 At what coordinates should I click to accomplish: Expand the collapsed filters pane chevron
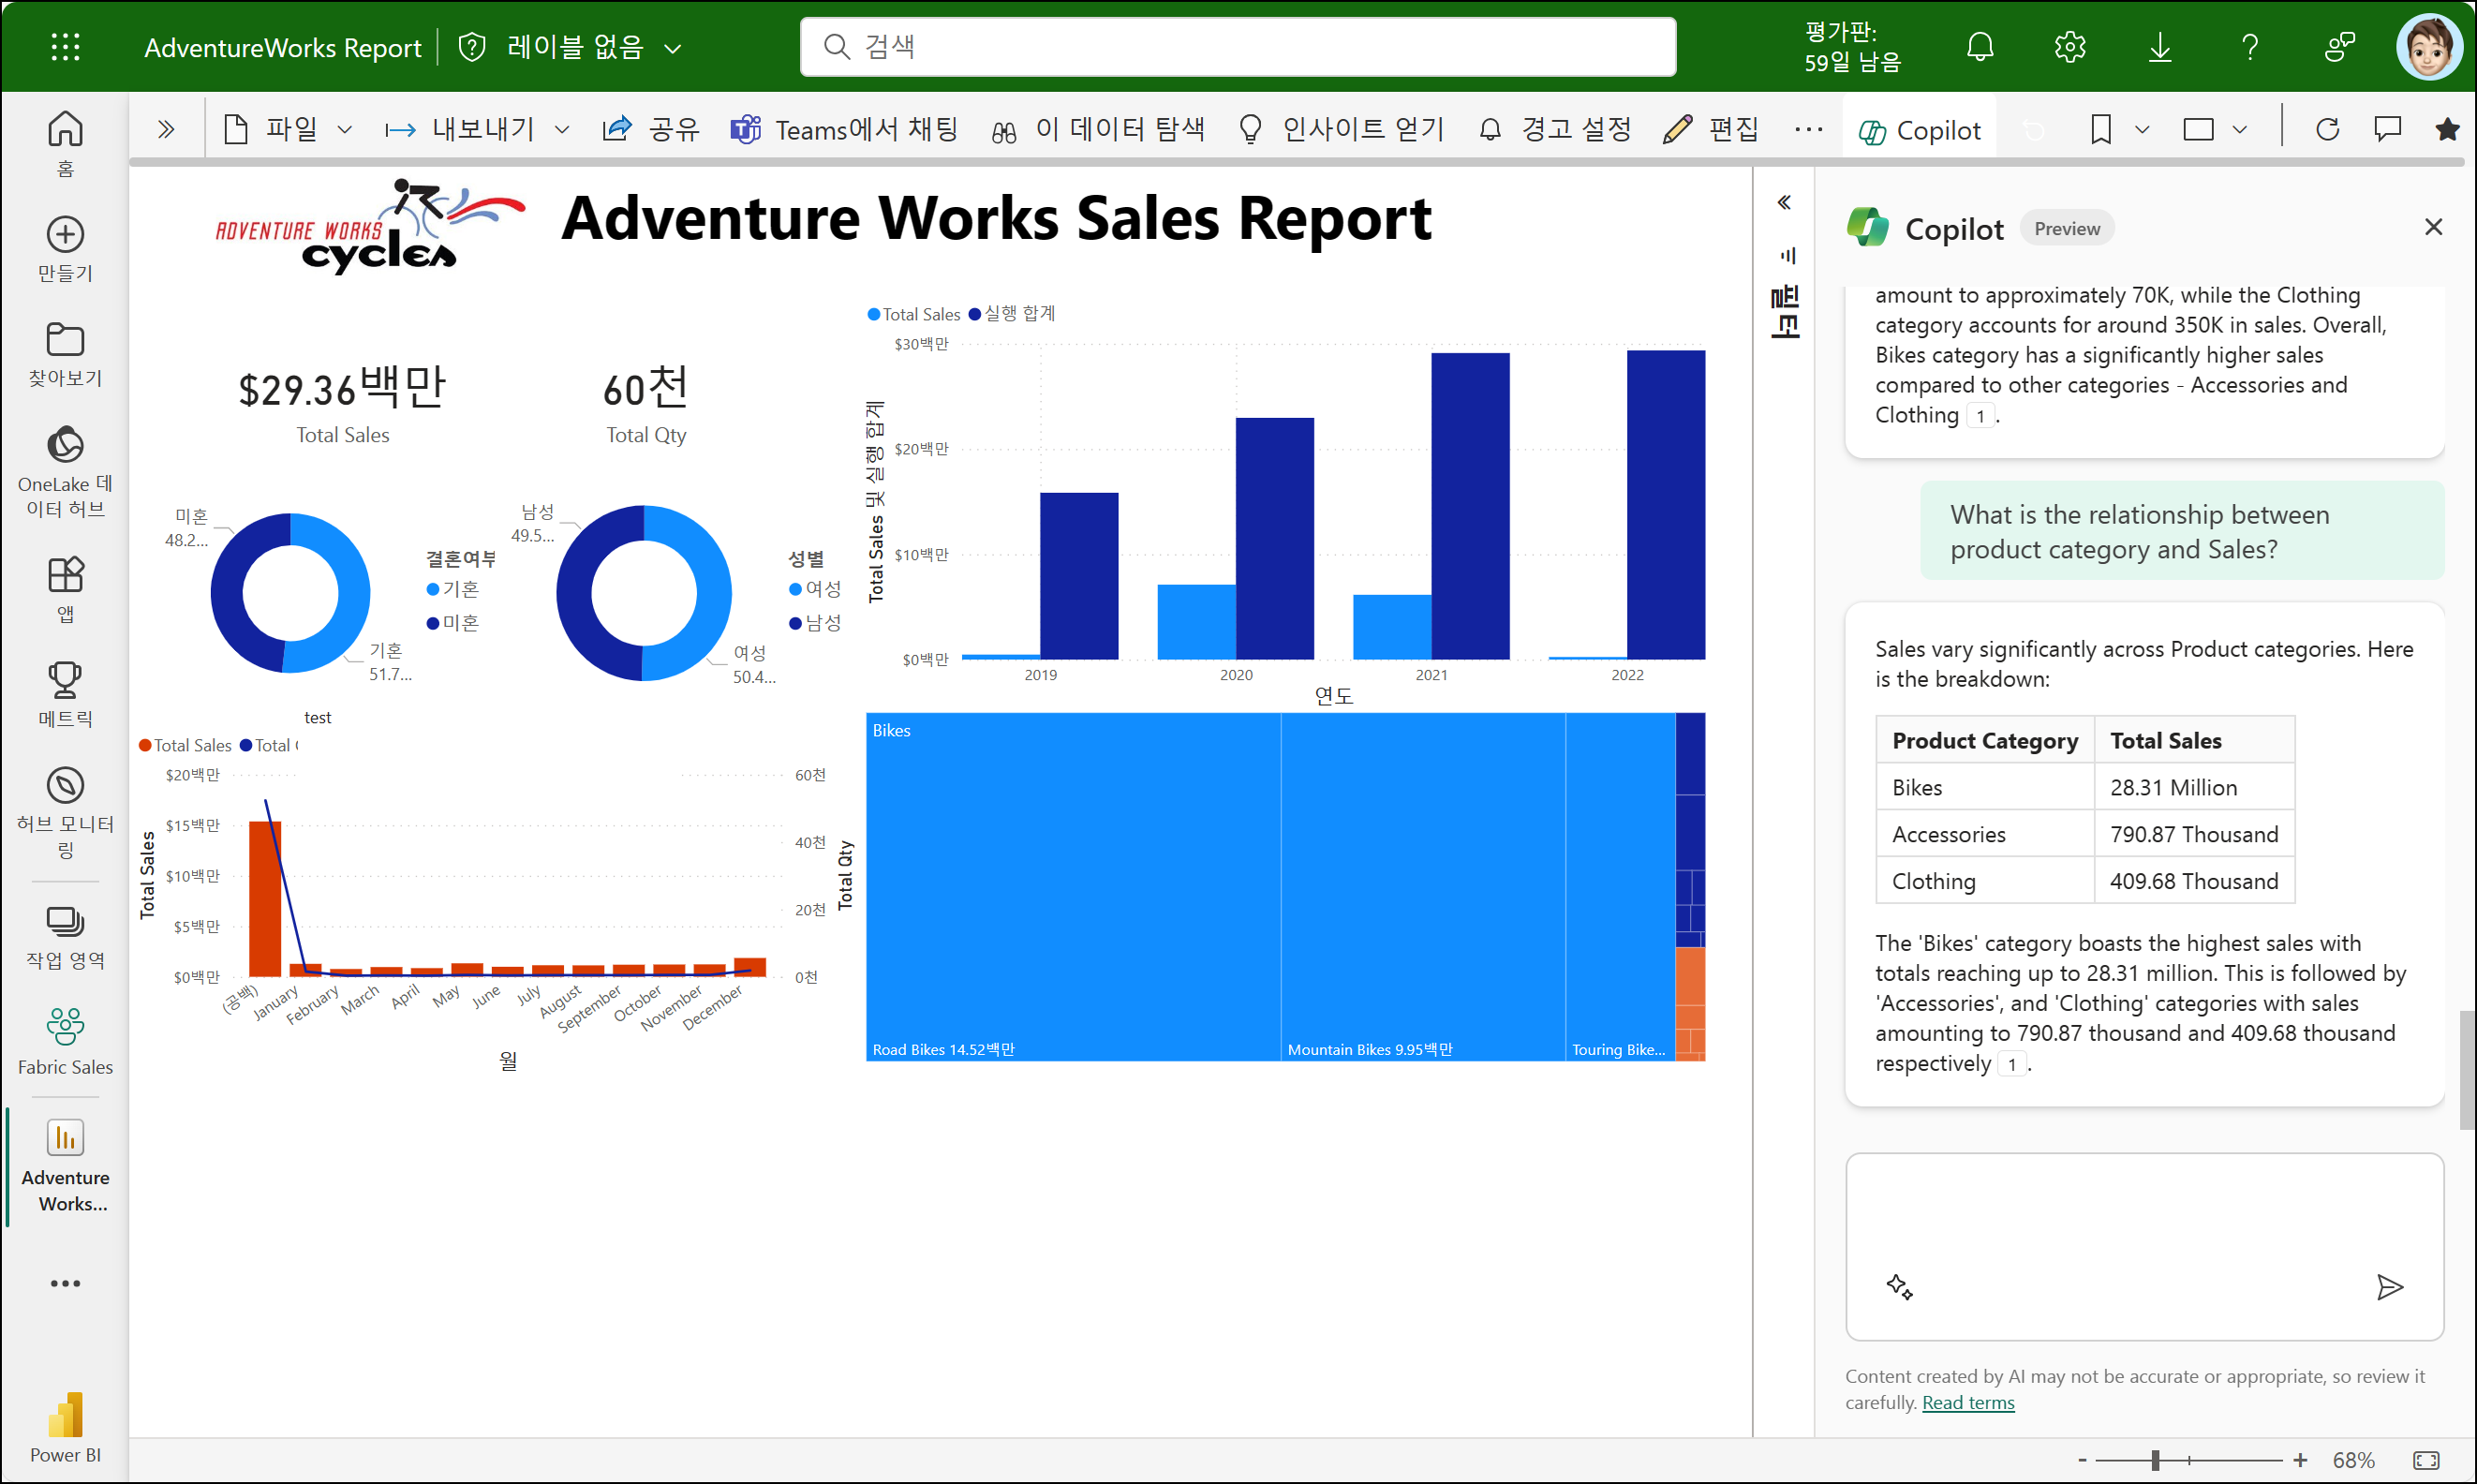click(x=1784, y=203)
